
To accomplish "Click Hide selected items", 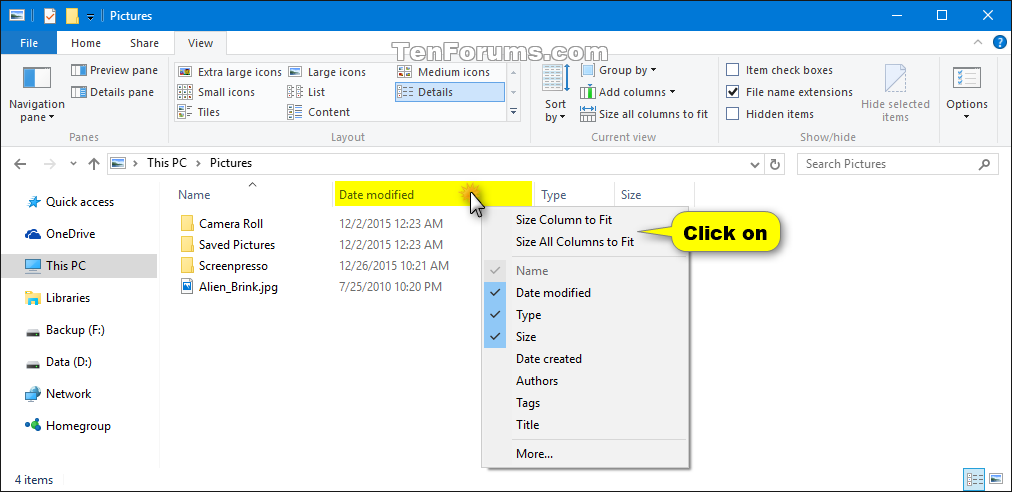I will [895, 94].
